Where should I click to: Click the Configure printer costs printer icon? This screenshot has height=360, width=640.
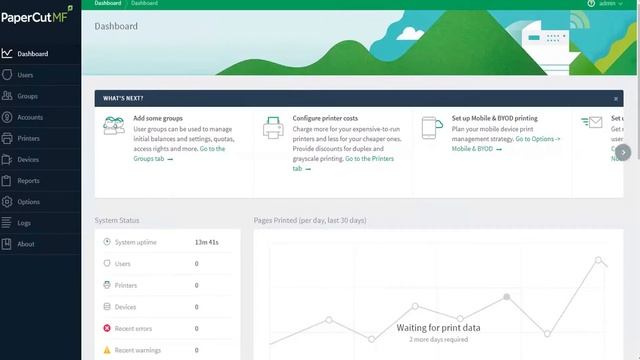point(273,128)
